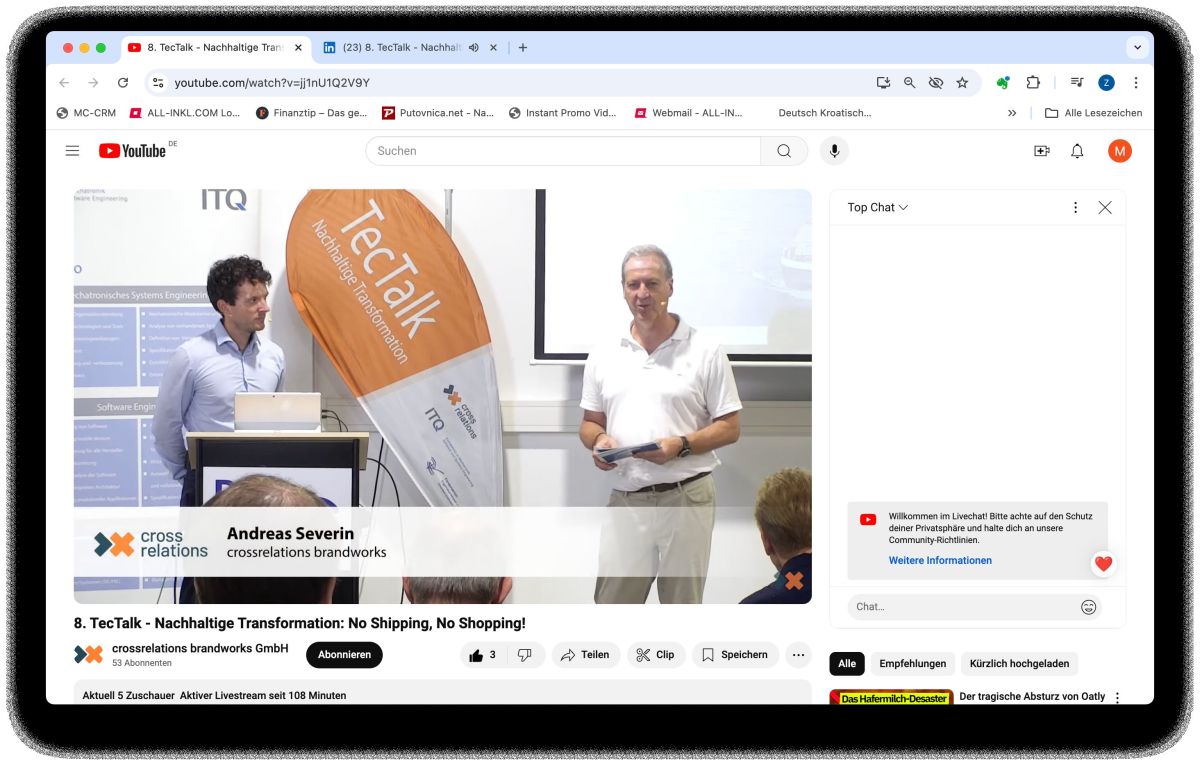1200x765 pixels.
Task: Open the MC-CRM bookmark
Action: [x=86, y=113]
